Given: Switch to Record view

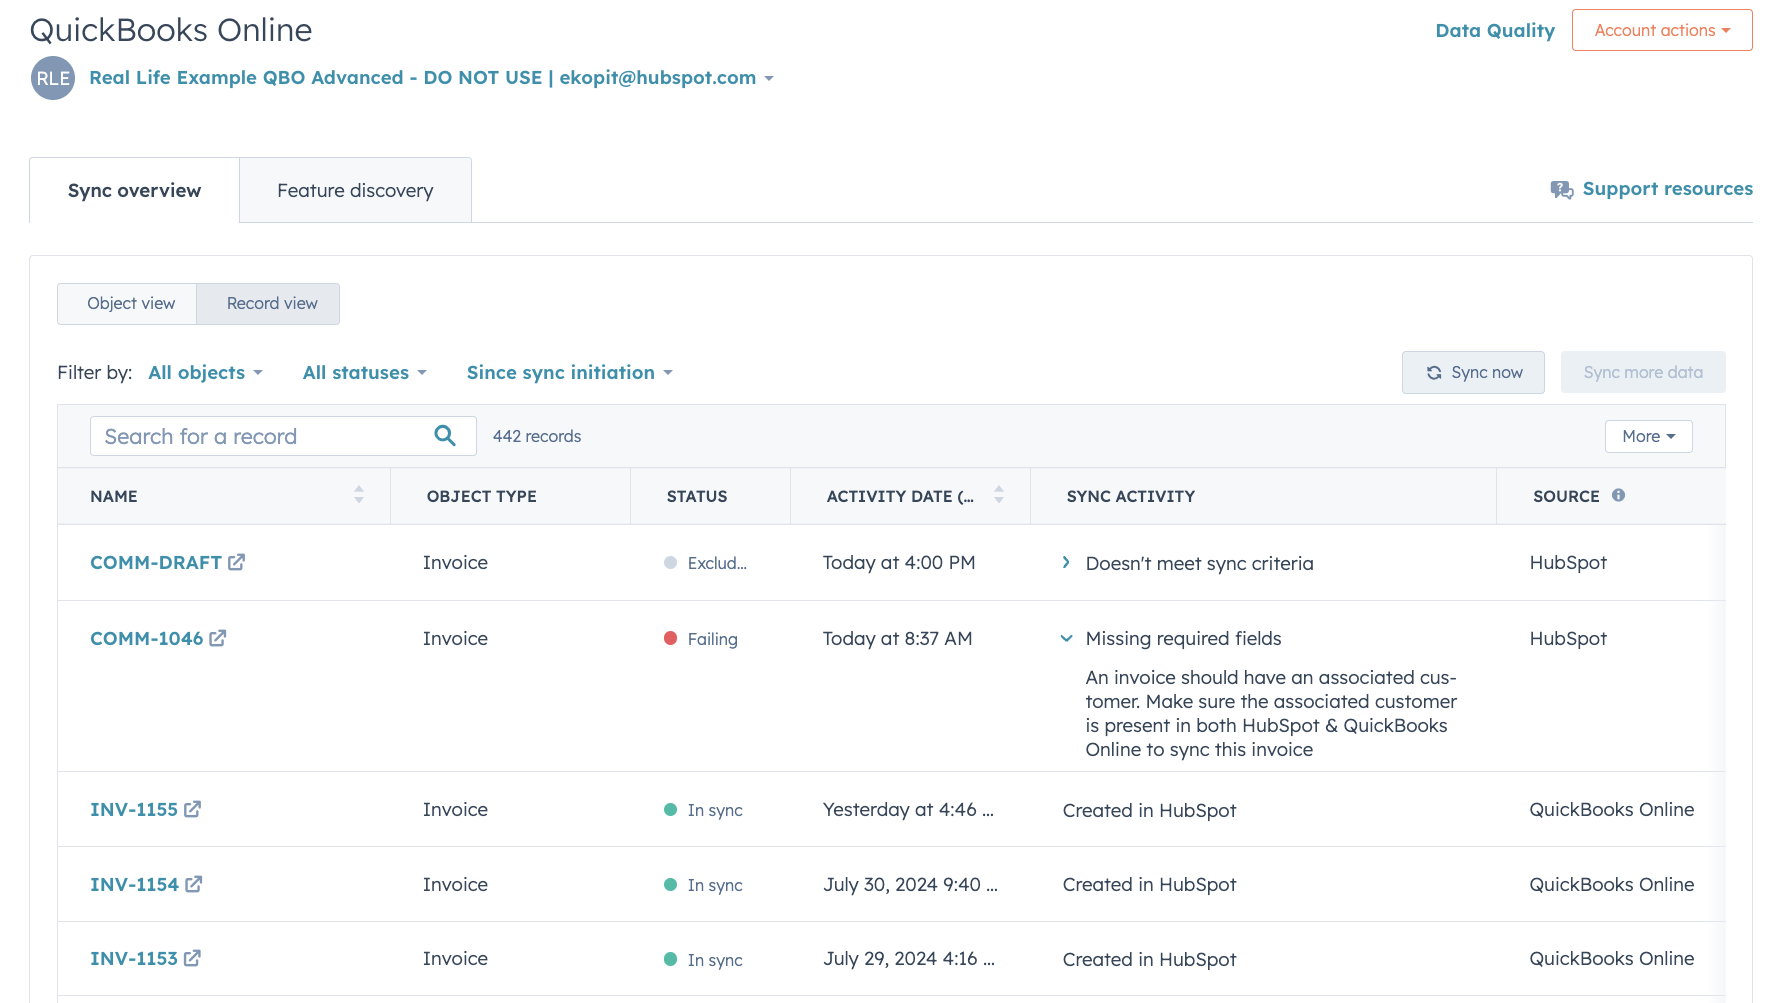Looking at the screenshot, I should (268, 304).
